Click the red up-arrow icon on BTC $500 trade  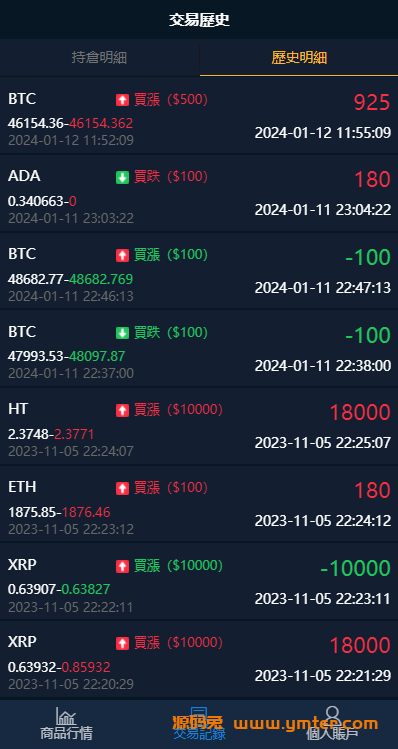tap(122, 100)
